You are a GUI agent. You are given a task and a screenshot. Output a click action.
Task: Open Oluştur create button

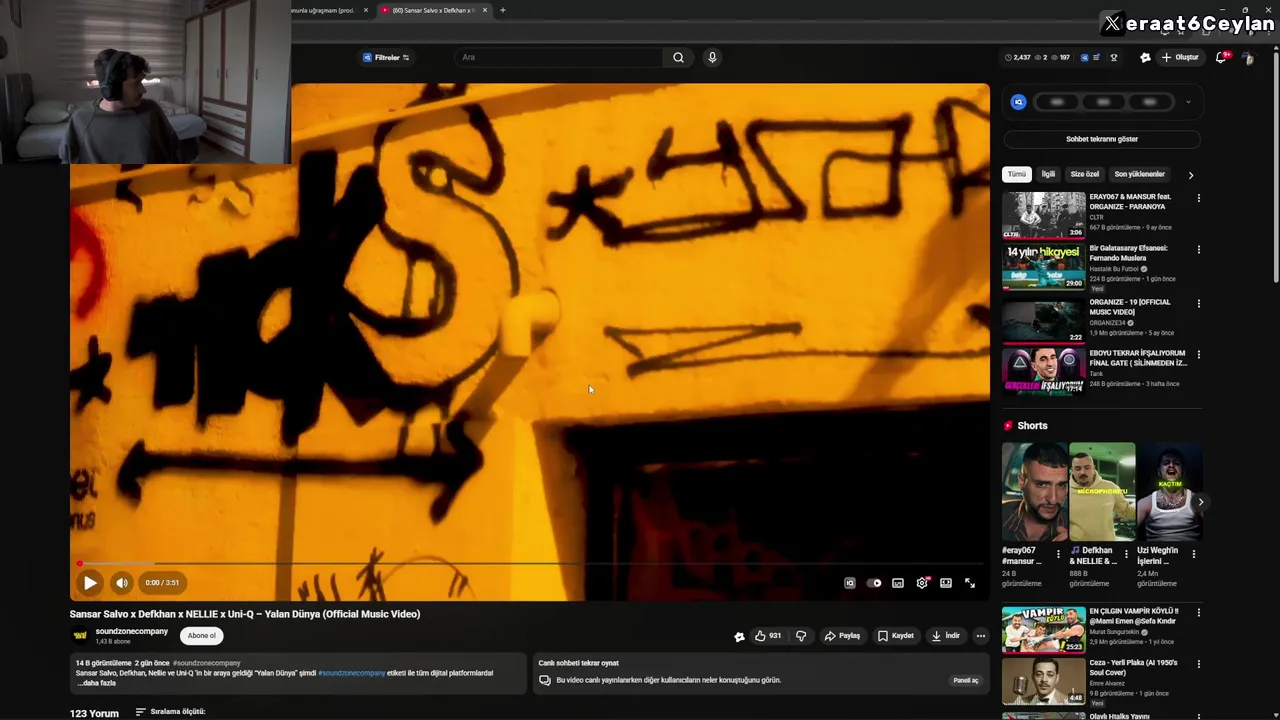(x=1180, y=58)
